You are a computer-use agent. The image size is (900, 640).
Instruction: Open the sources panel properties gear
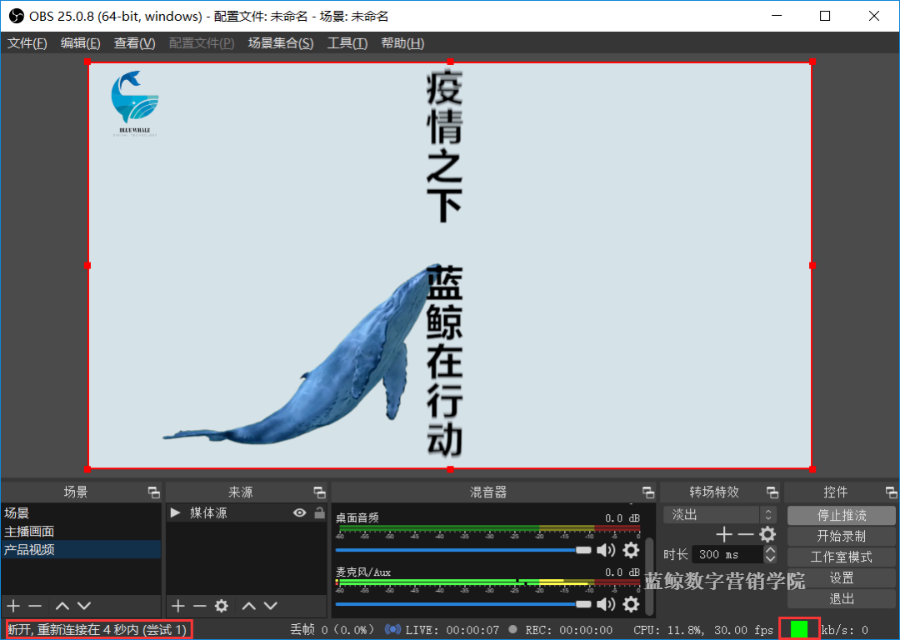[221, 605]
